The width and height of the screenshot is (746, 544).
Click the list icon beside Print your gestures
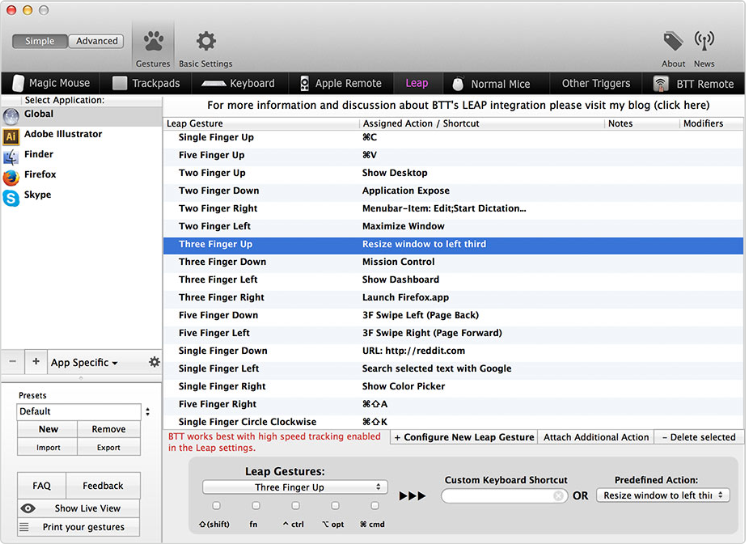24,527
